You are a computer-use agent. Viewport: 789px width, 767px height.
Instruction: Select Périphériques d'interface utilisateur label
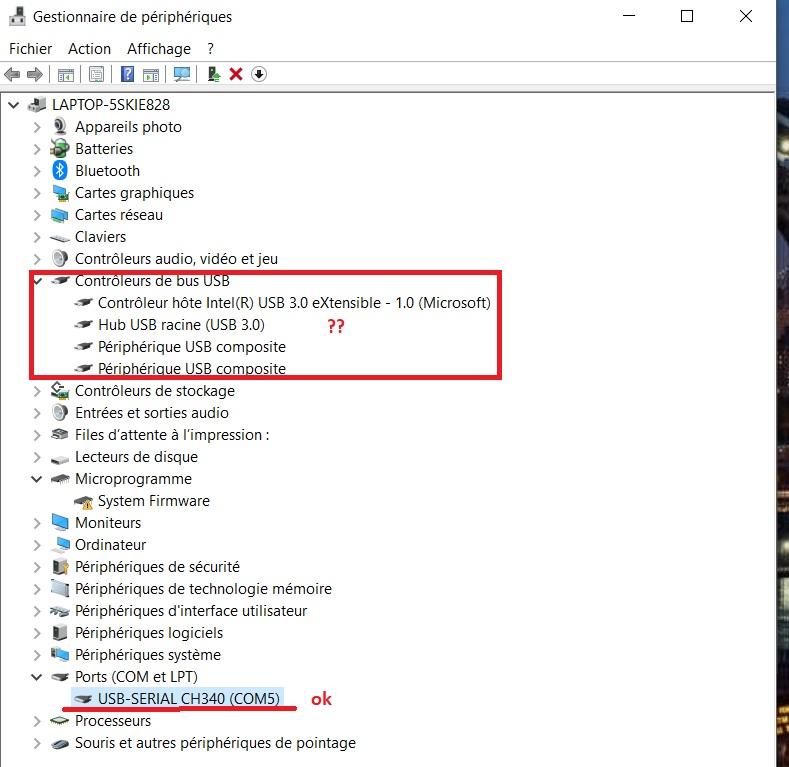(191, 610)
